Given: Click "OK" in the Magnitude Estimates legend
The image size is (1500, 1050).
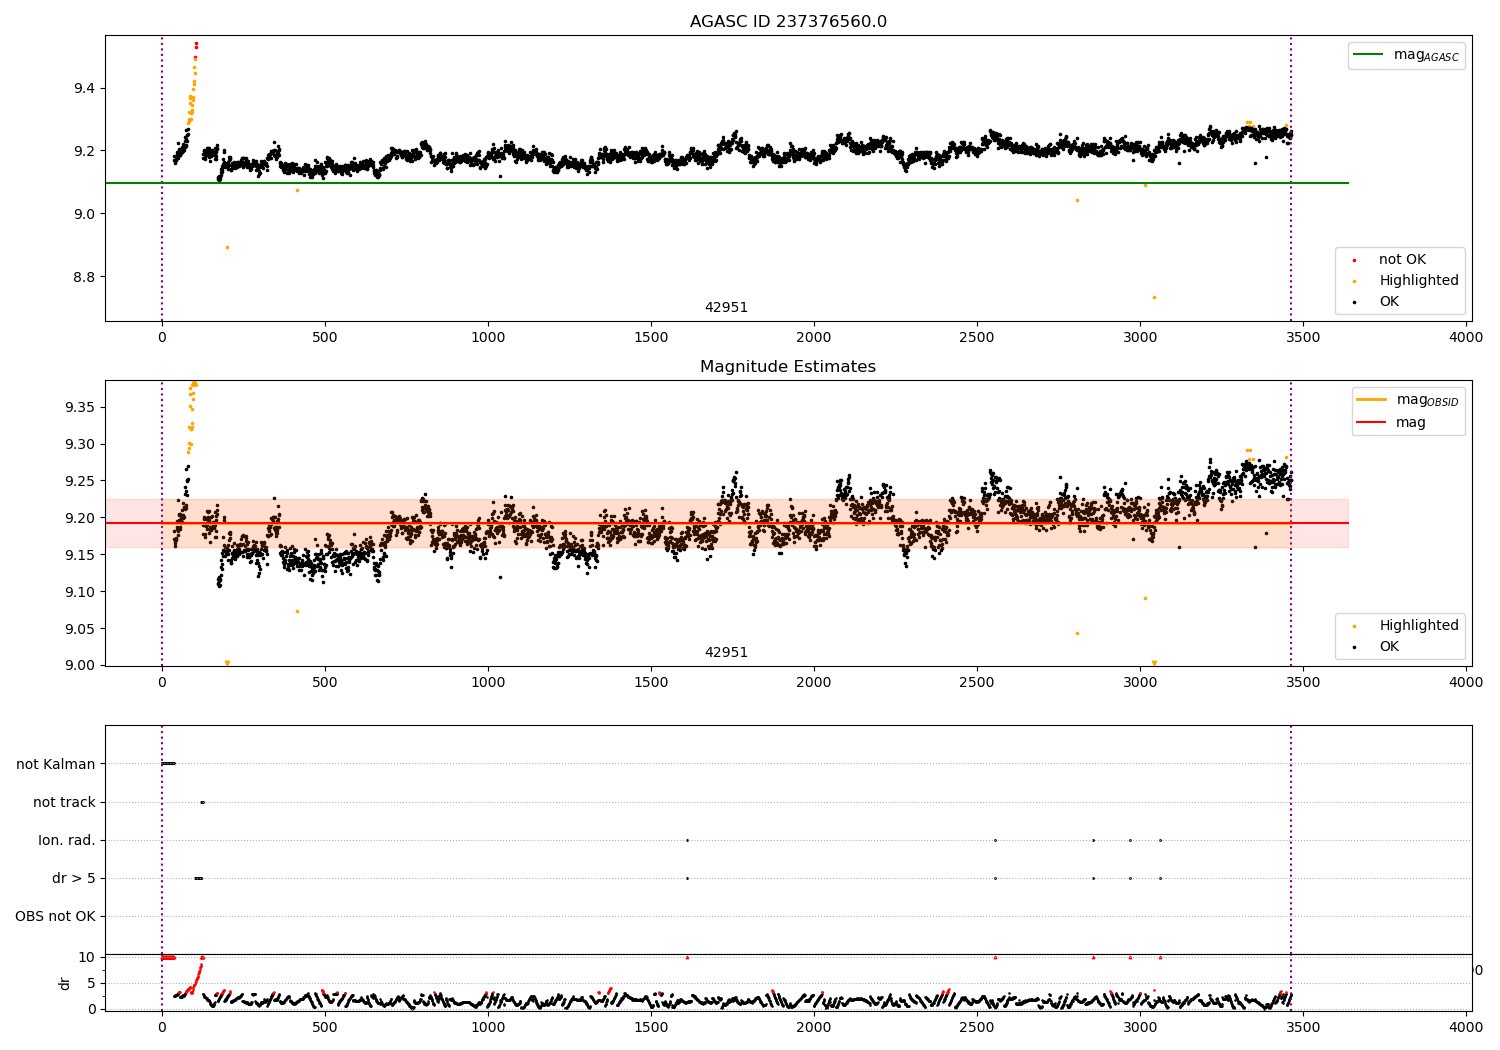Looking at the screenshot, I should pos(1389,647).
